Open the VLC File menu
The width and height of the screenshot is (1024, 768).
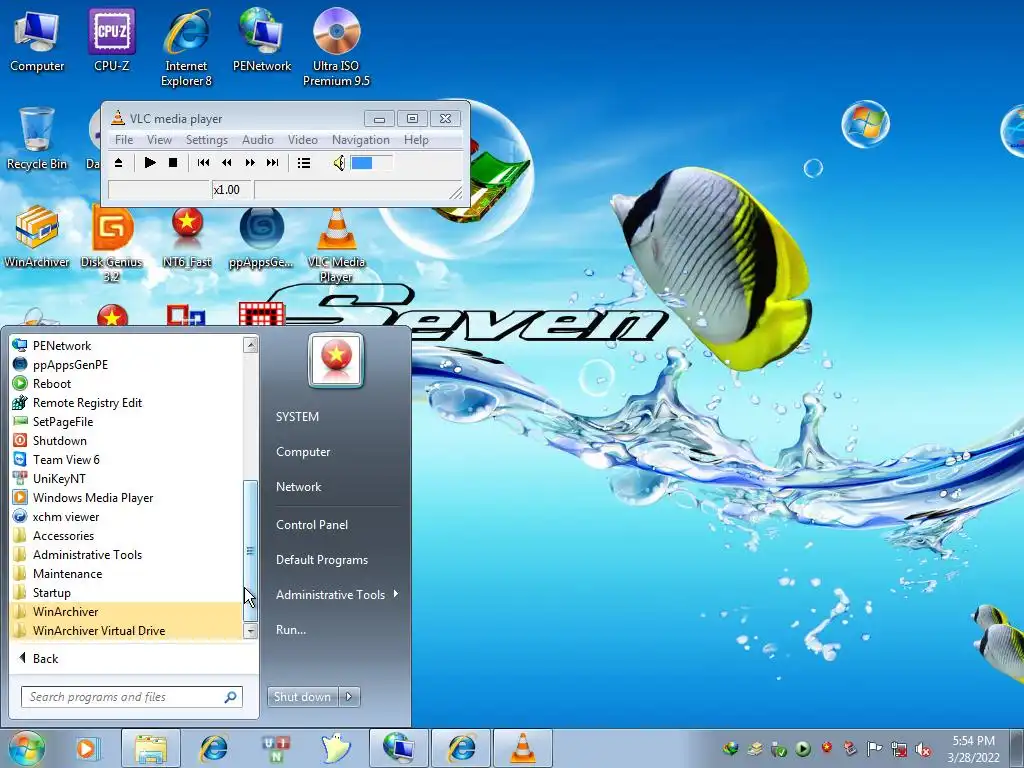[x=123, y=140]
